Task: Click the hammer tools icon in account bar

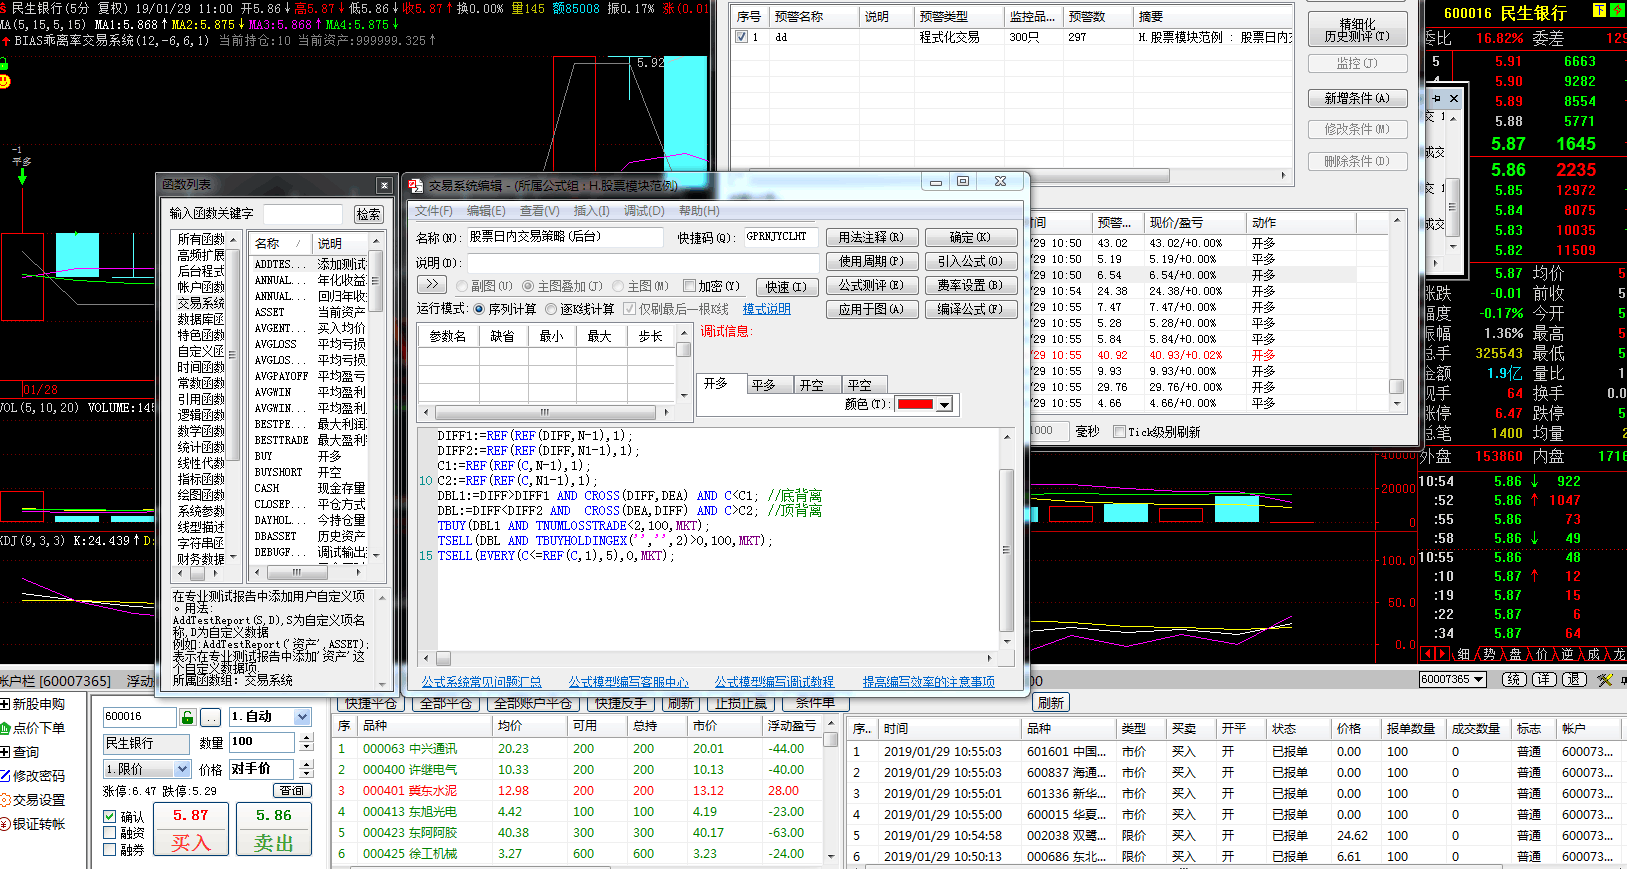Action: pos(1605,679)
